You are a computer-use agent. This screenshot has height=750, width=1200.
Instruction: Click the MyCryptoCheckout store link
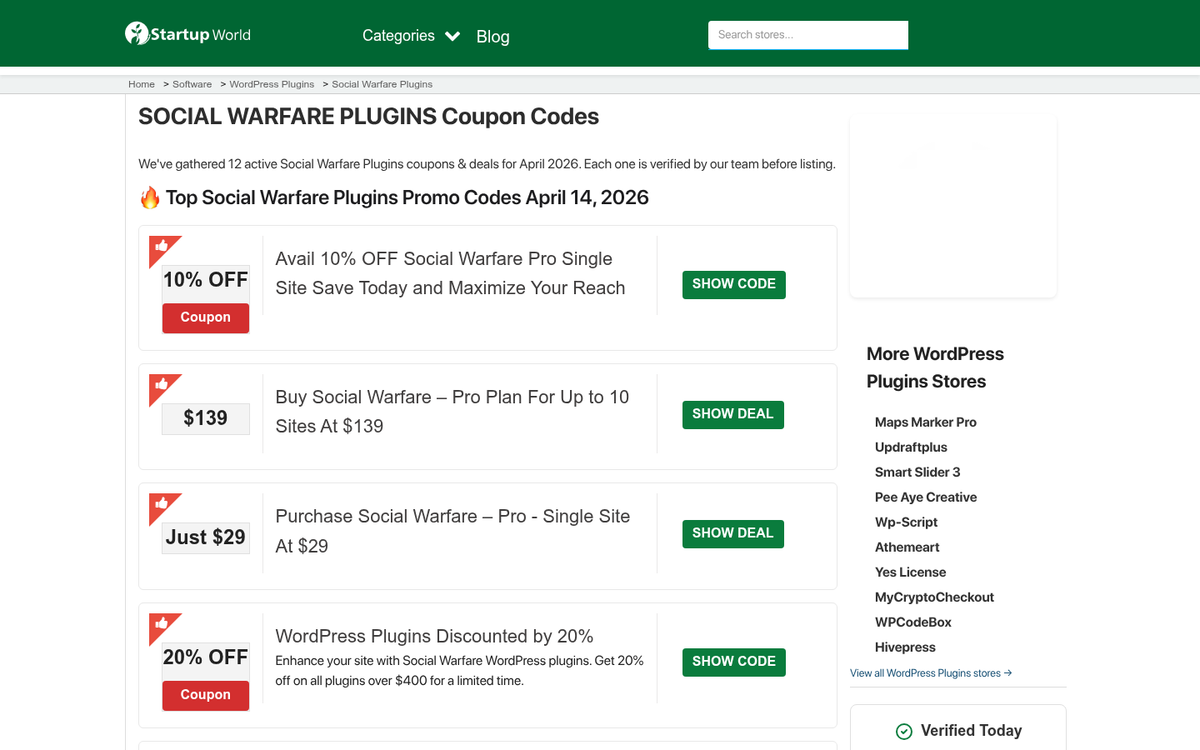click(934, 597)
